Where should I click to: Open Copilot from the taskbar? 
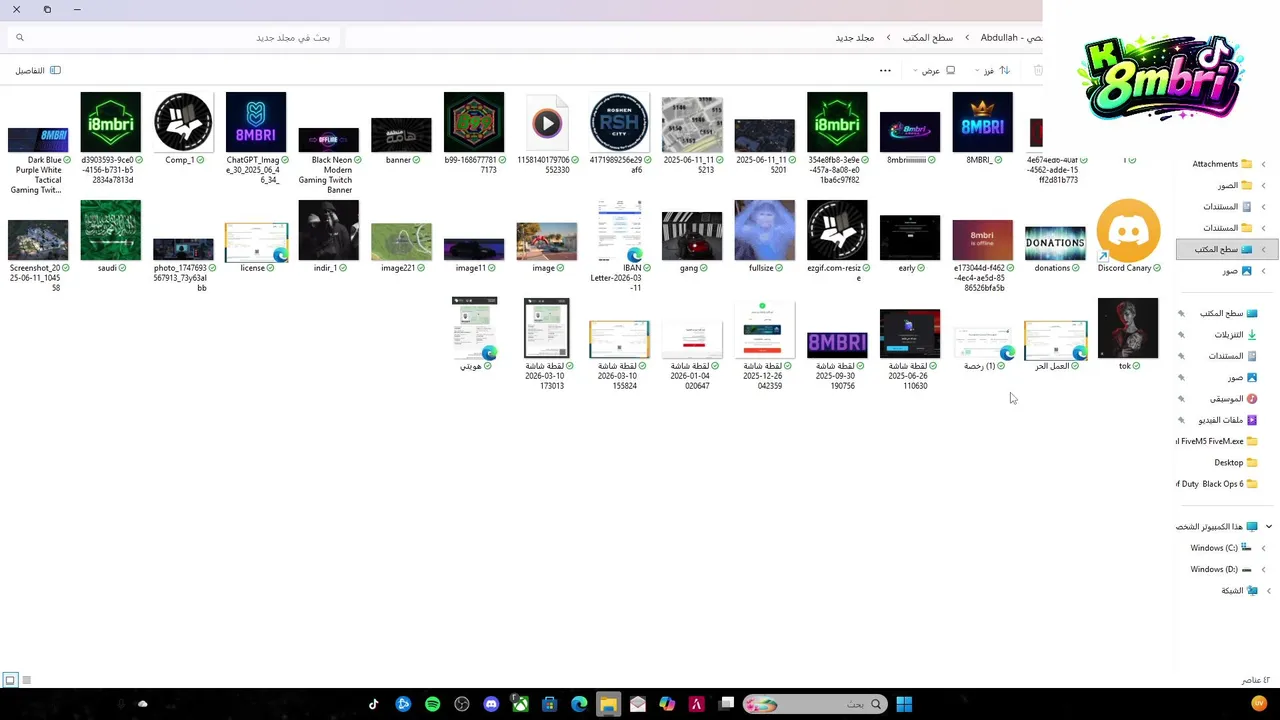point(667,704)
